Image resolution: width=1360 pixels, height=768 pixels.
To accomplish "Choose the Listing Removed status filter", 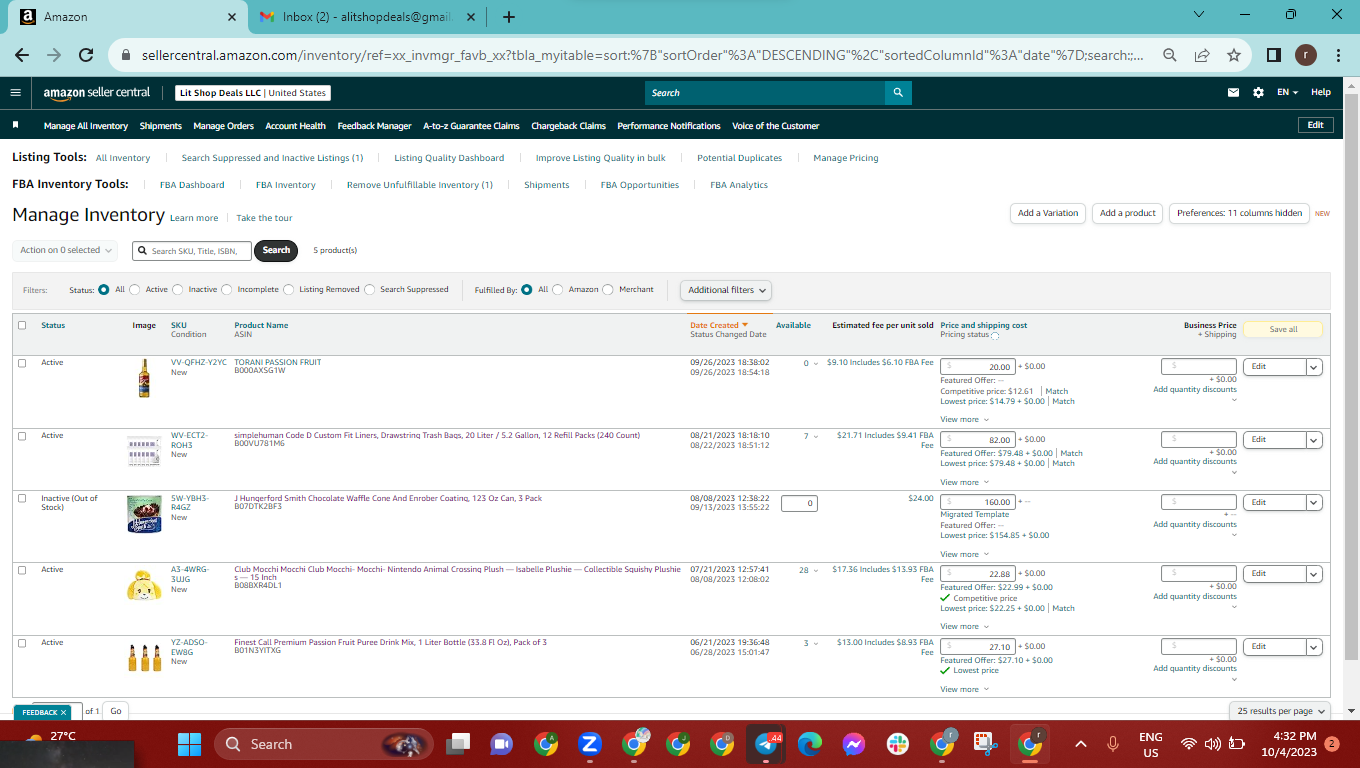I will pyautogui.click(x=288, y=290).
